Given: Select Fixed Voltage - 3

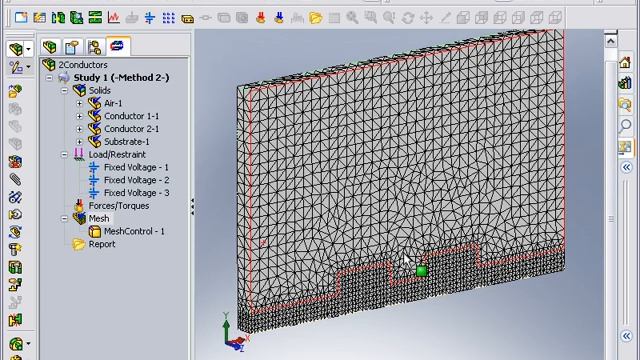Looking at the screenshot, I should click(136, 193).
